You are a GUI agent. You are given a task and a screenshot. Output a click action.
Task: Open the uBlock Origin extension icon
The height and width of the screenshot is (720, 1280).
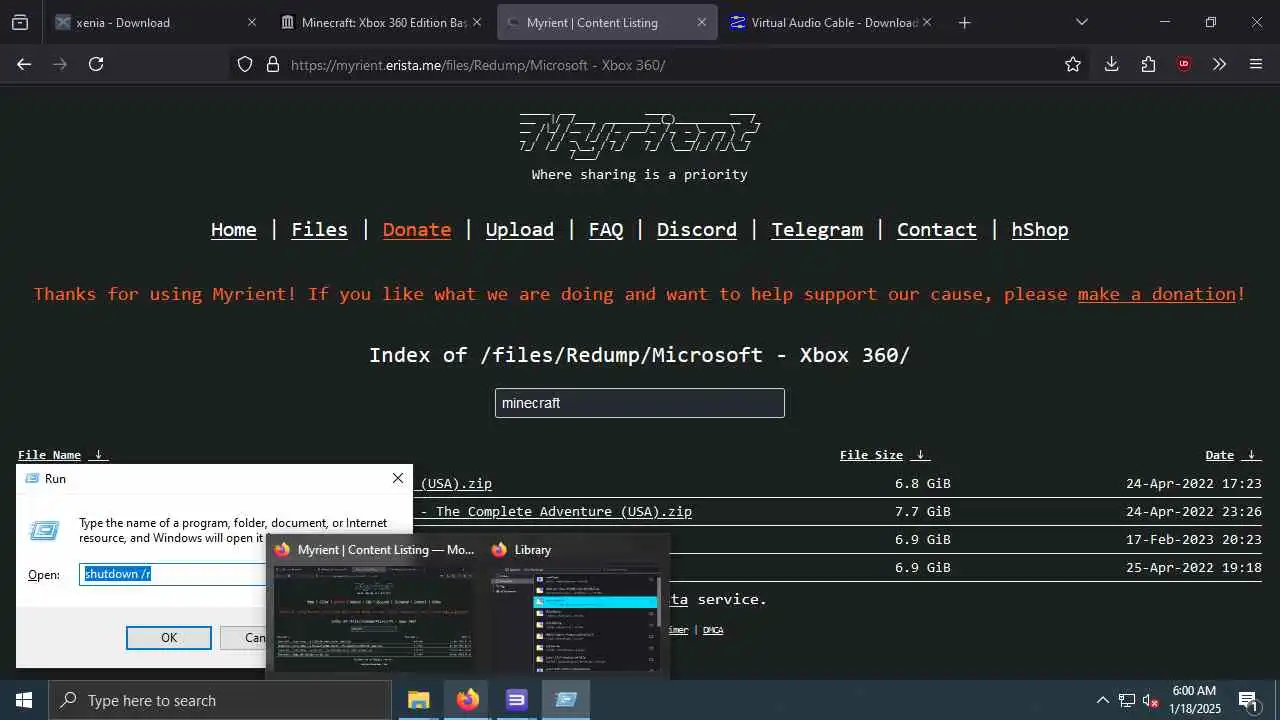pos(1184,64)
